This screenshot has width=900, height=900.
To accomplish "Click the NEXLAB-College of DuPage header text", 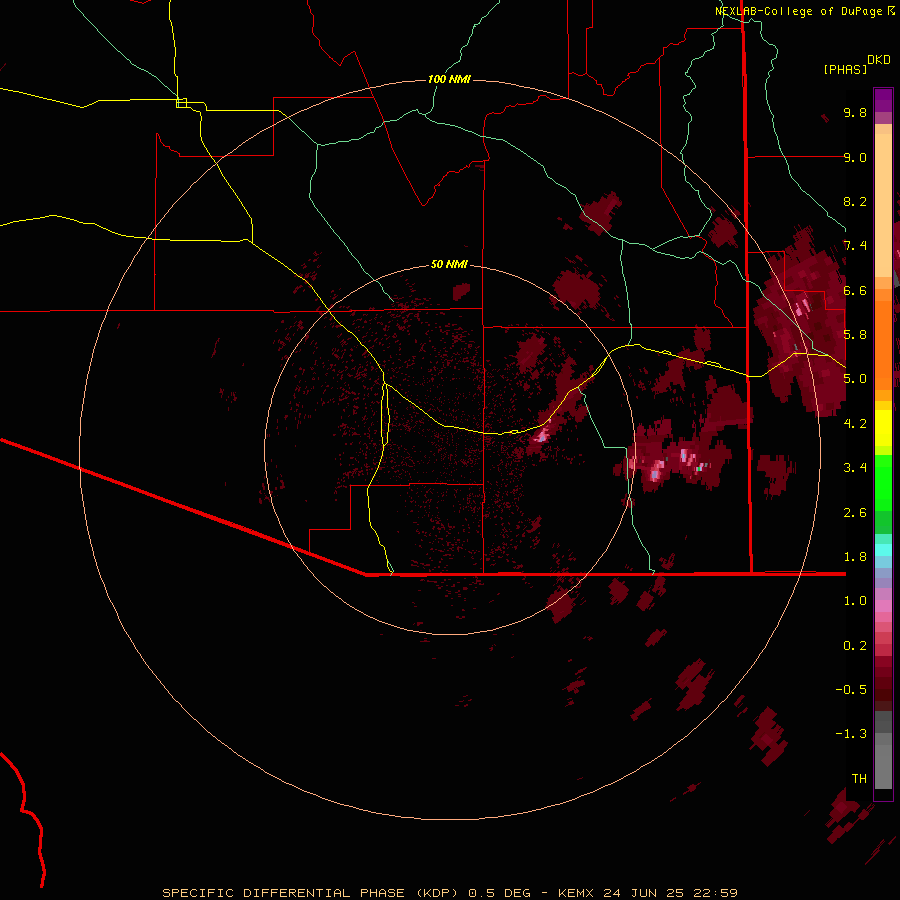I will pyautogui.click(x=799, y=11).
